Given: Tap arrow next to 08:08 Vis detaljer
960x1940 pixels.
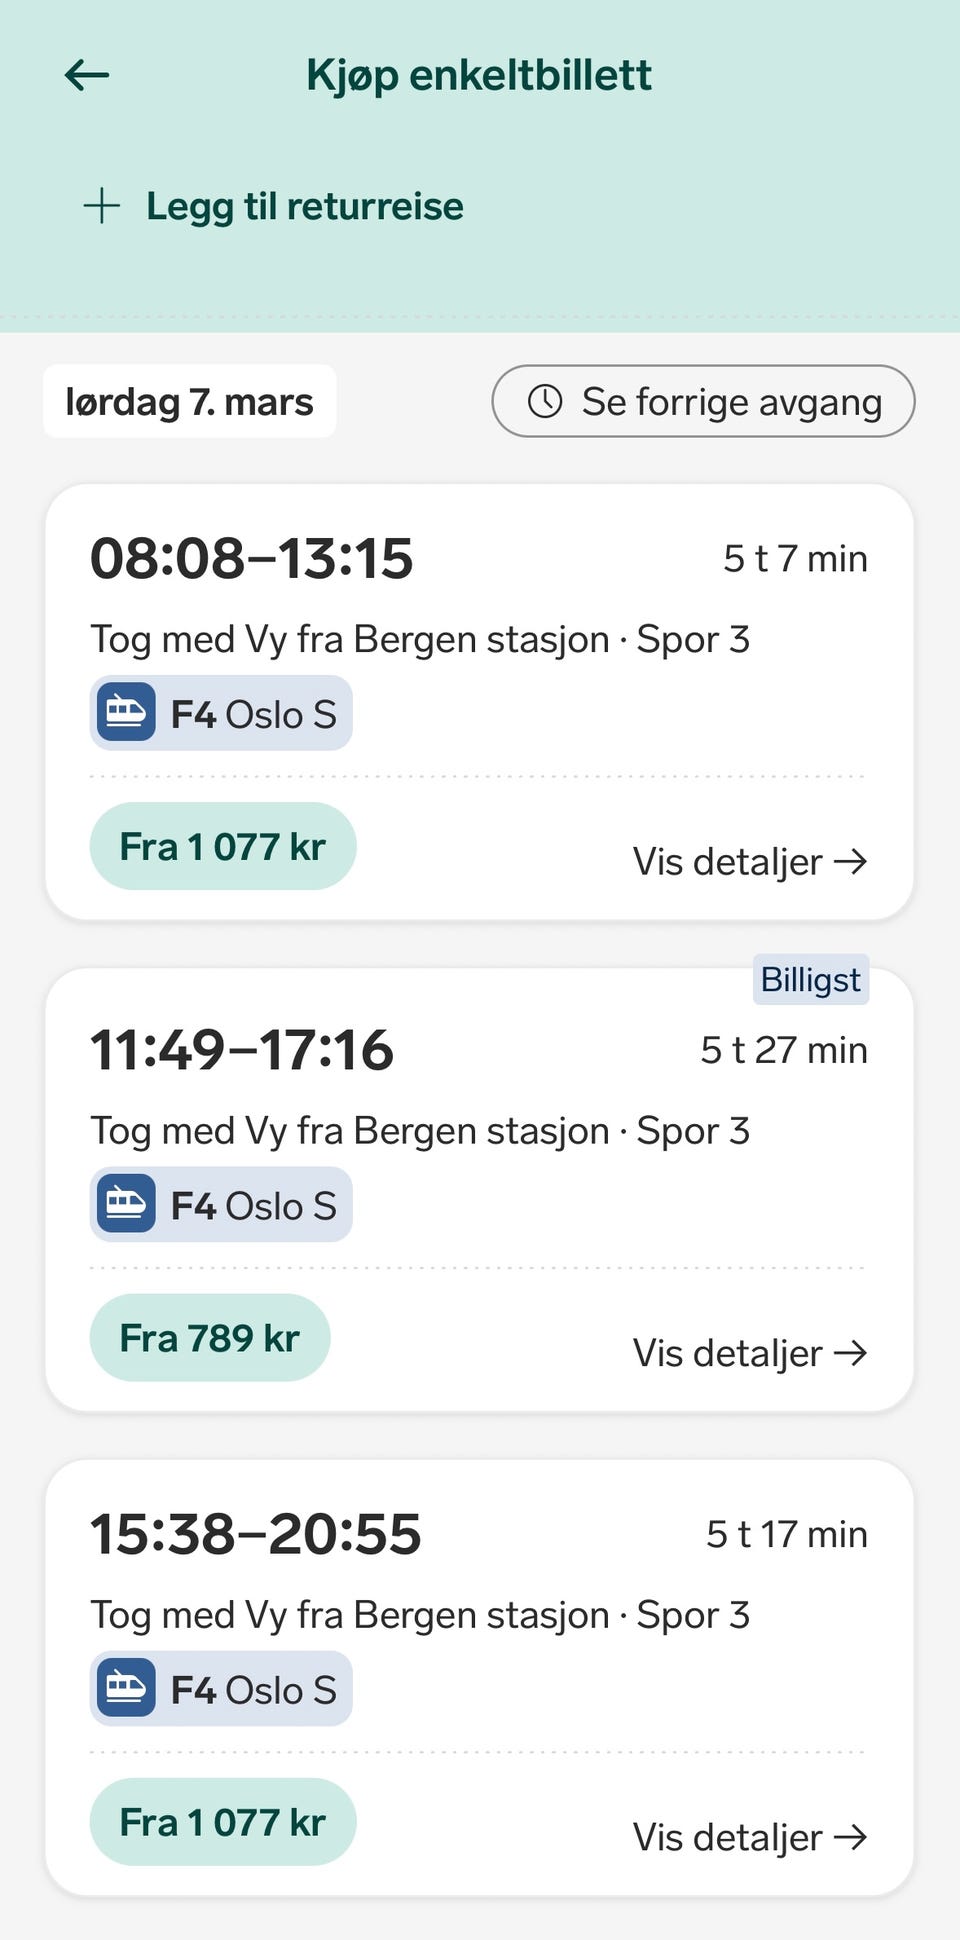Looking at the screenshot, I should tap(851, 861).
